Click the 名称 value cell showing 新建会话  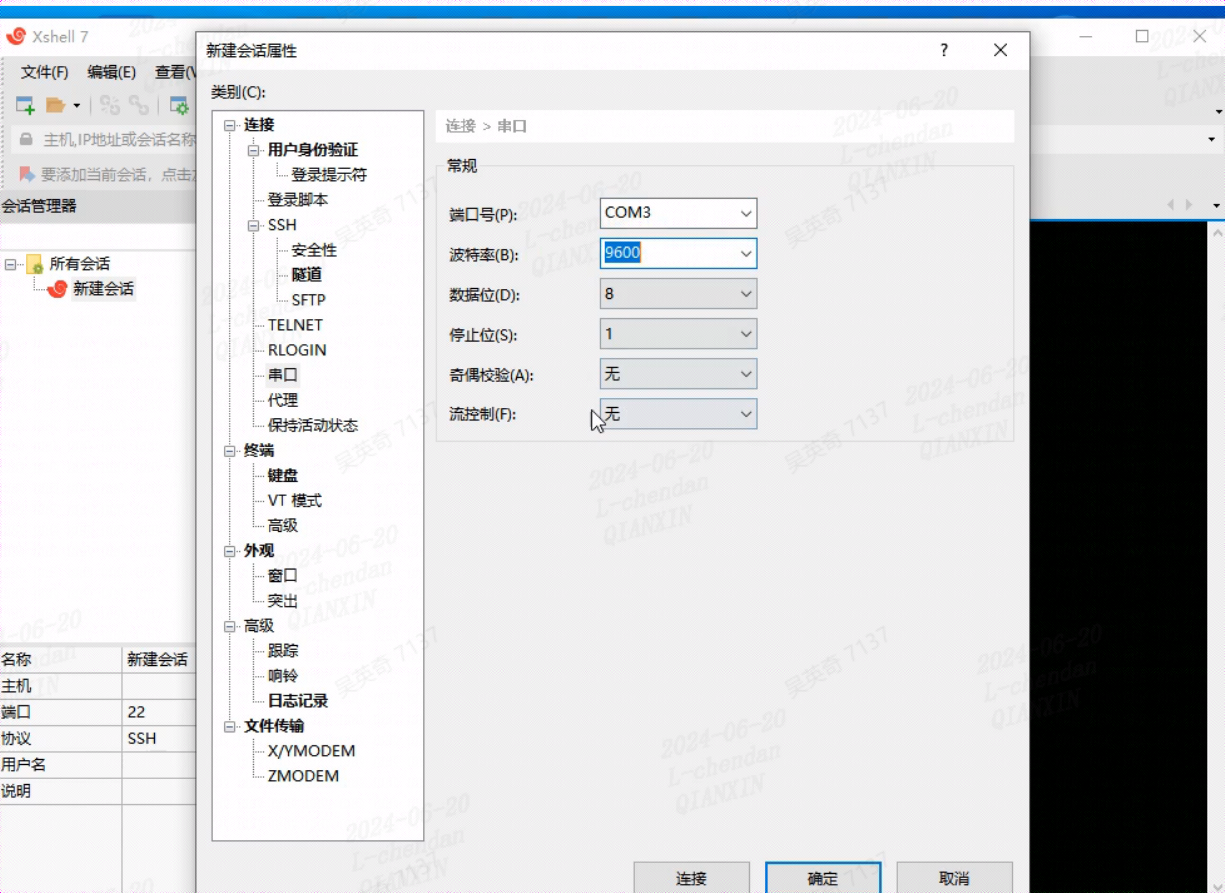pos(160,660)
